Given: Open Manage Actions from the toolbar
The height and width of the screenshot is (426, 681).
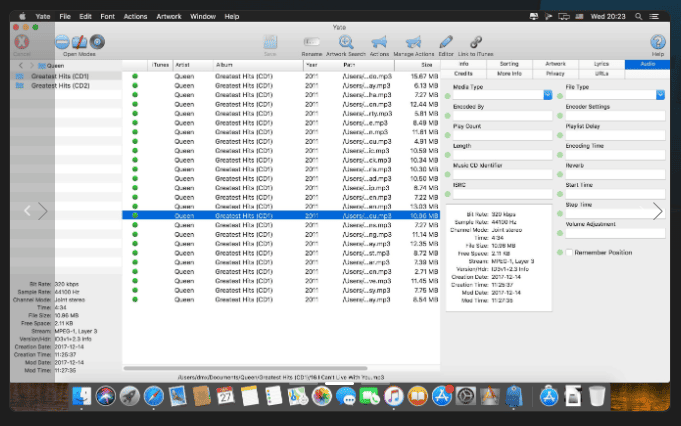Looking at the screenshot, I should tap(413, 42).
